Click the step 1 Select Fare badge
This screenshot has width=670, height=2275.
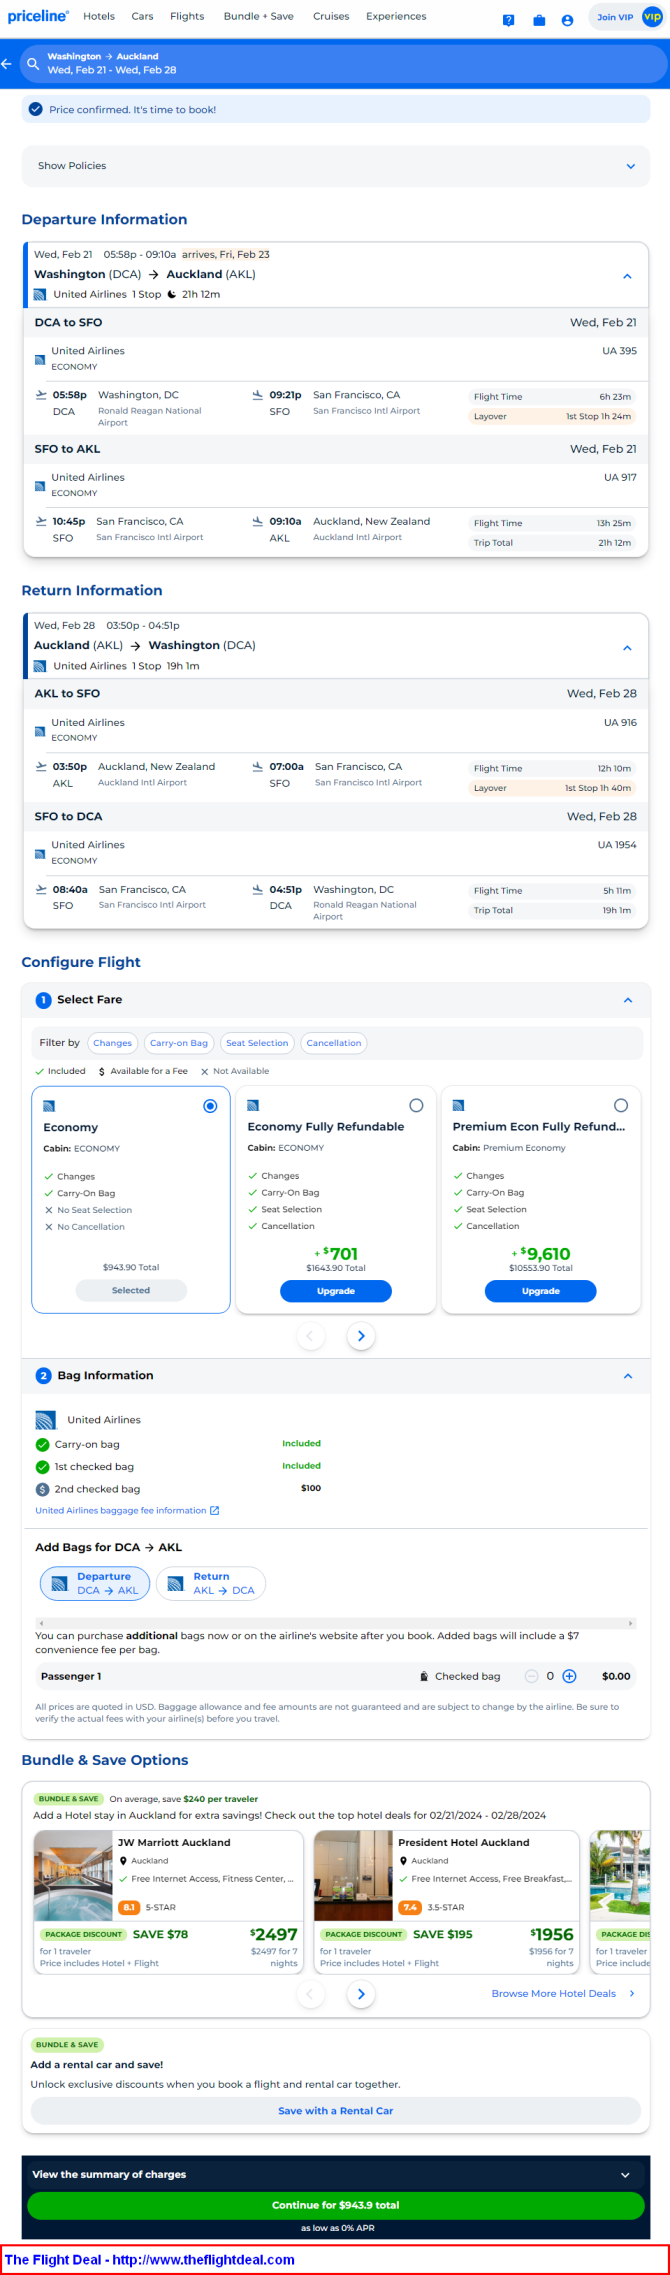coord(43,1000)
